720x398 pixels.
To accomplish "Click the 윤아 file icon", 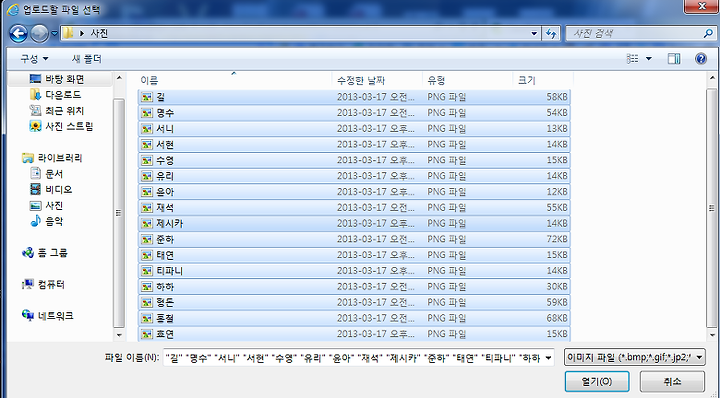I will [x=146, y=191].
